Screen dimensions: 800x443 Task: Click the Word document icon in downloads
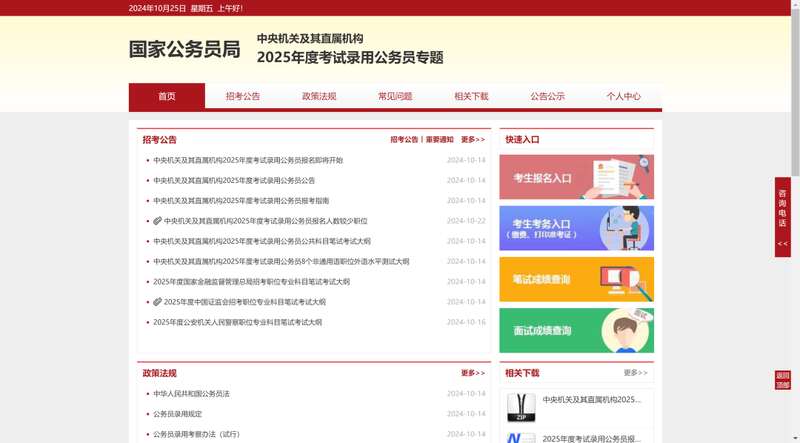[x=514, y=438]
